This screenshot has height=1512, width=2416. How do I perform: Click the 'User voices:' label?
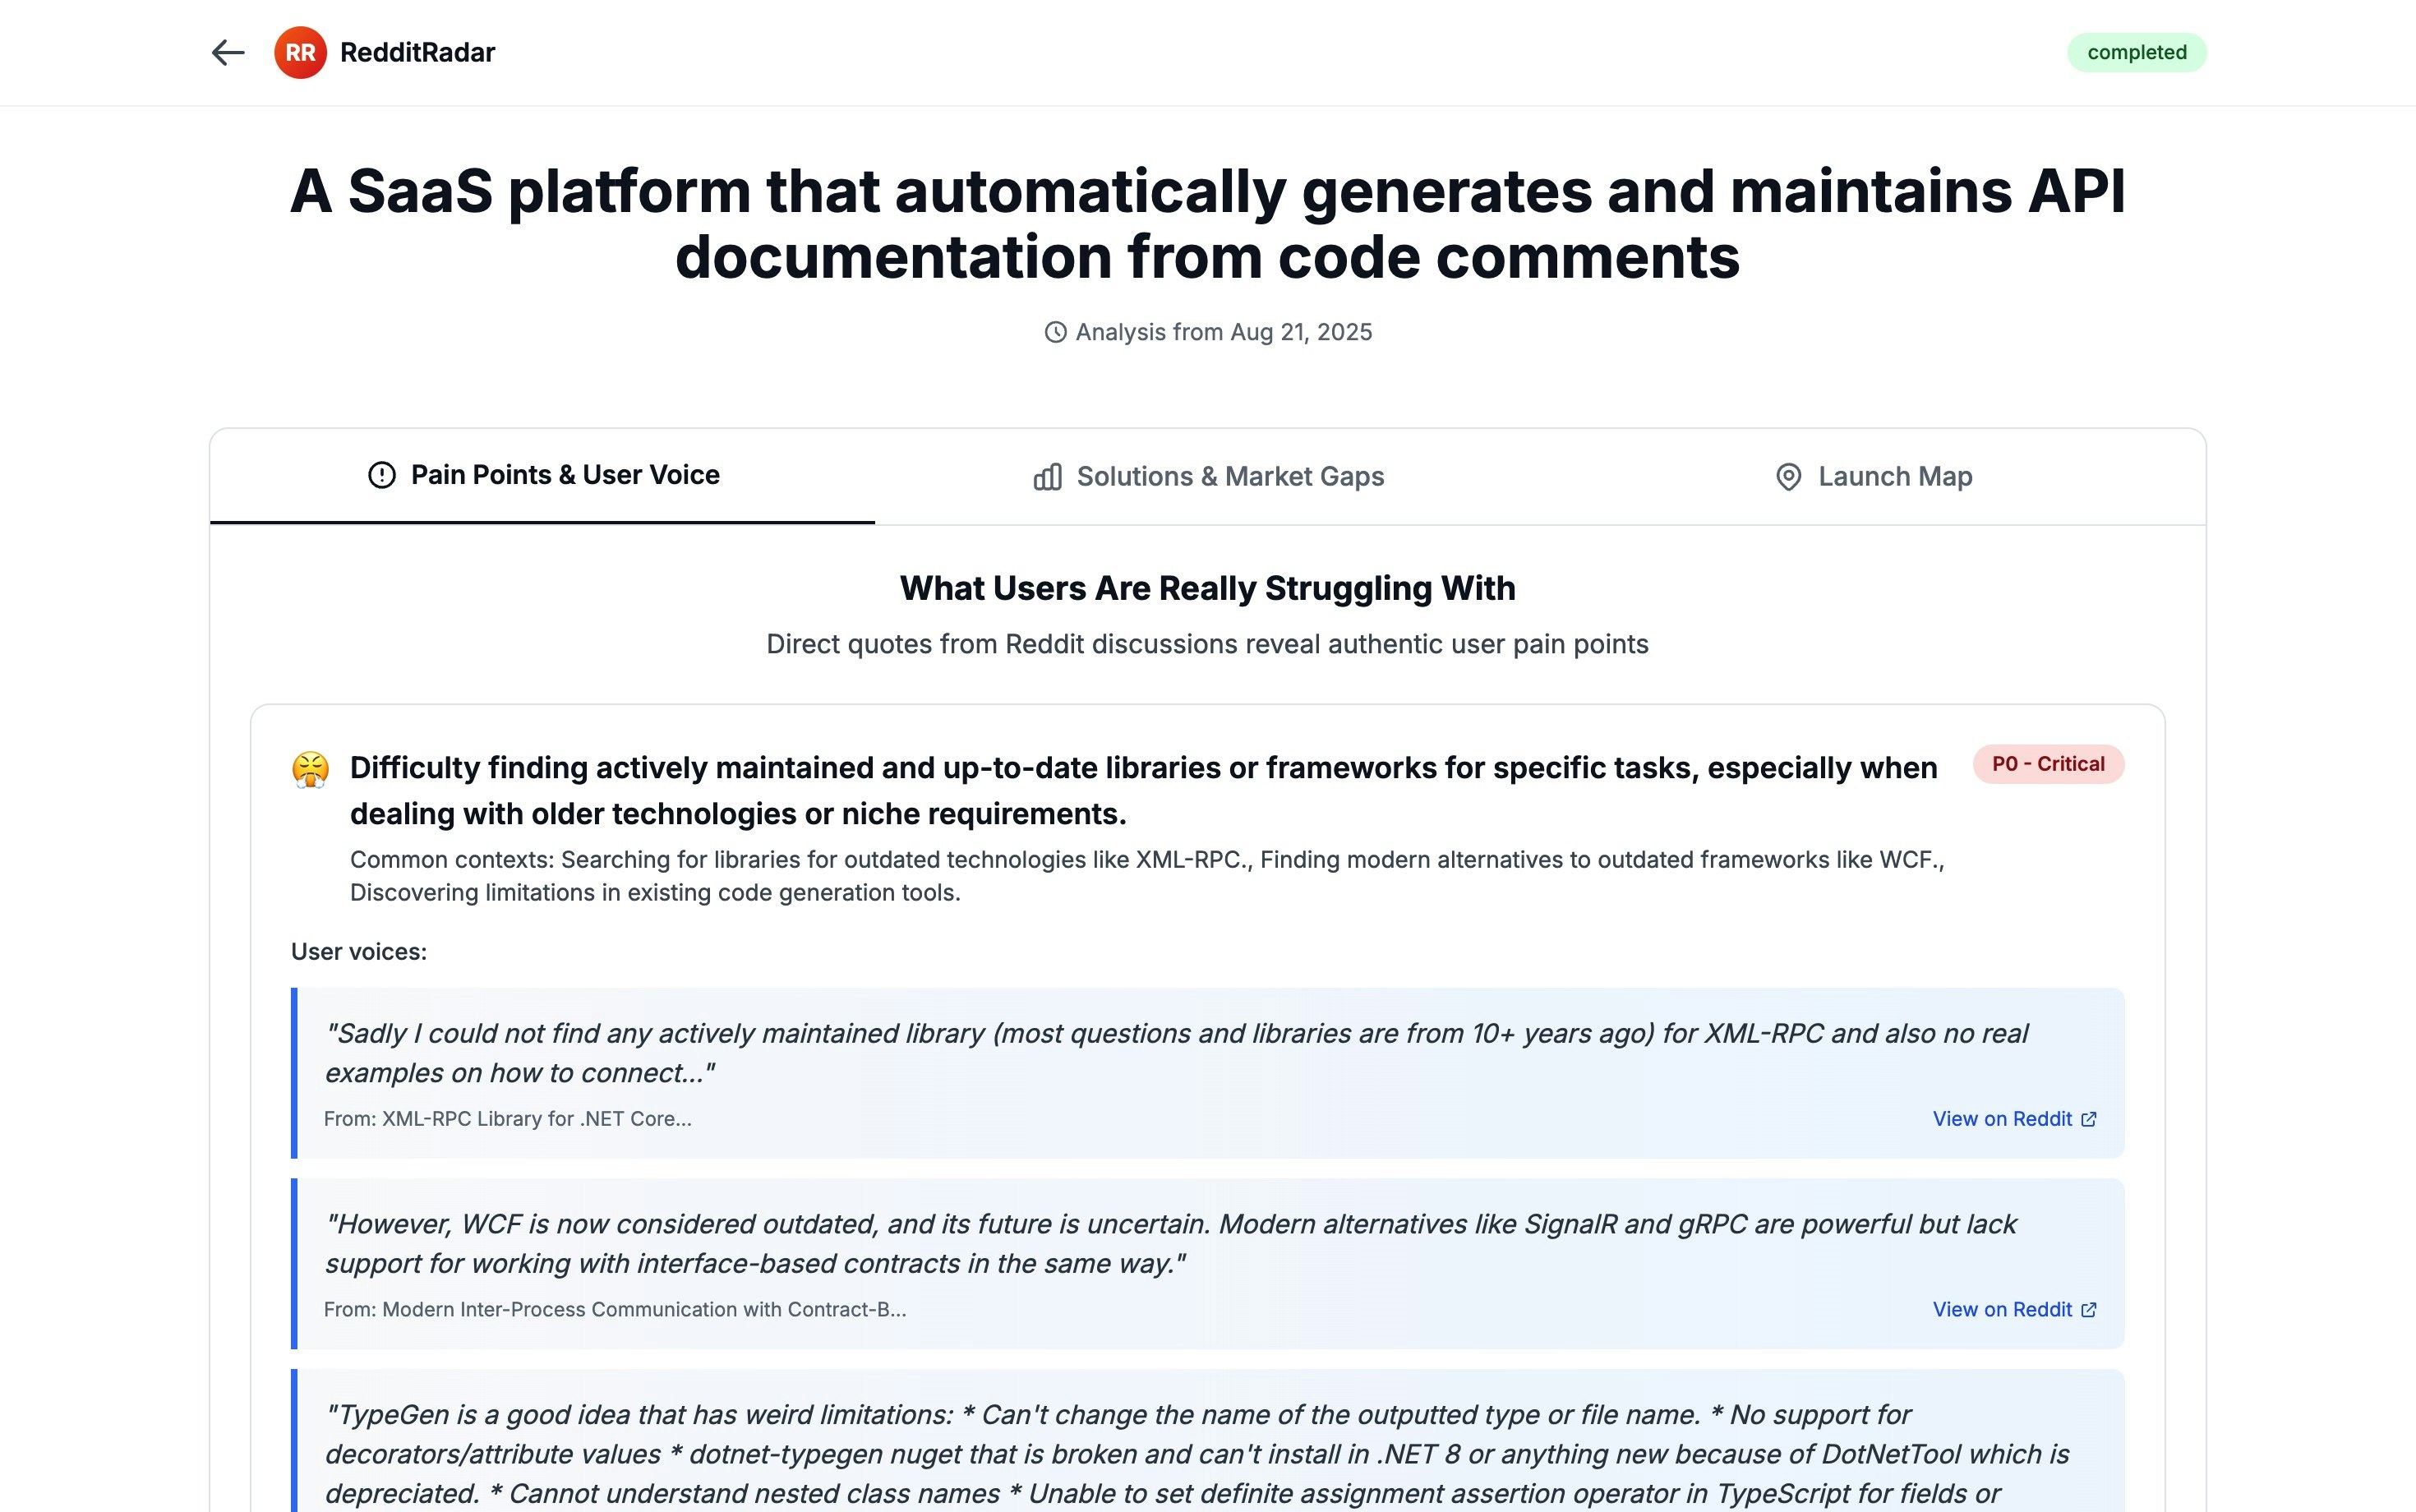pyautogui.click(x=359, y=952)
